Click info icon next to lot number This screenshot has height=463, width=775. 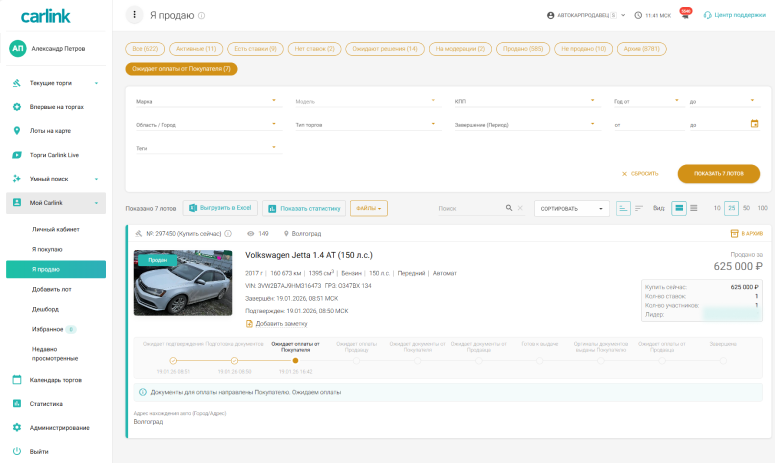click(x=228, y=233)
